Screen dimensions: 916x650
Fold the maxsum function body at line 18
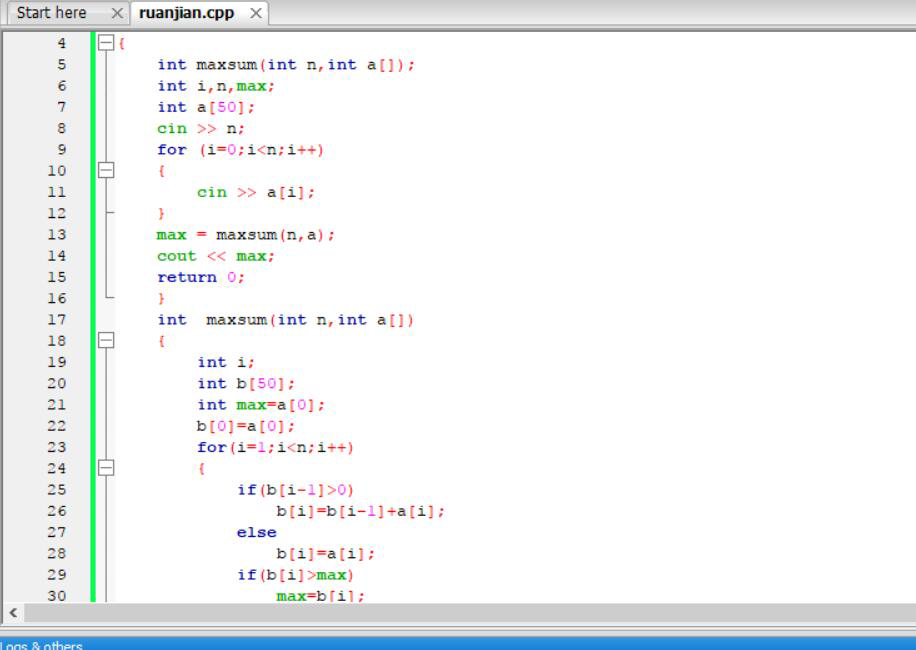pos(105,341)
